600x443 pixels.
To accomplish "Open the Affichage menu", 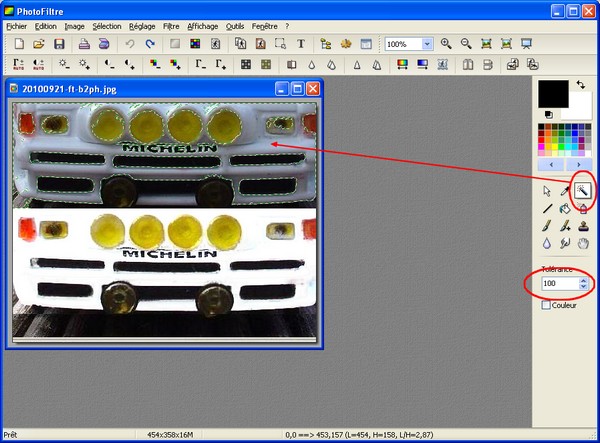I will coord(202,26).
